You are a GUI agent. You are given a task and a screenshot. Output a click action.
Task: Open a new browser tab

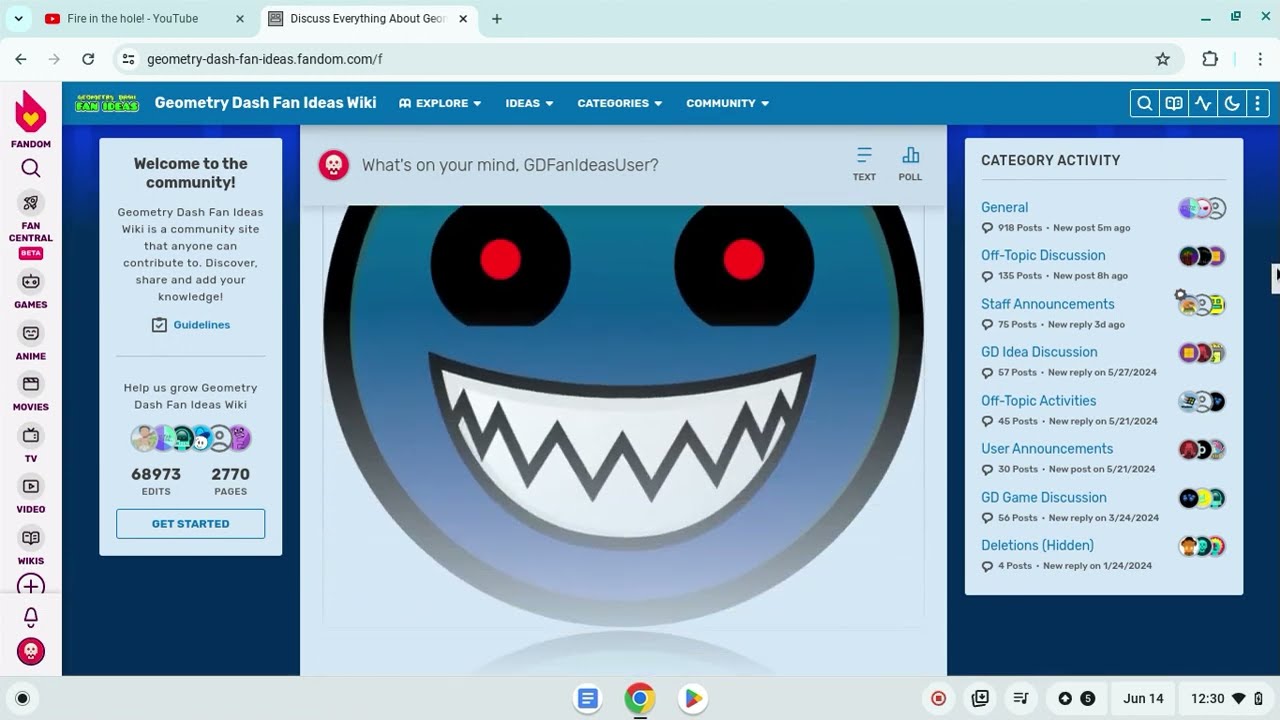(497, 19)
